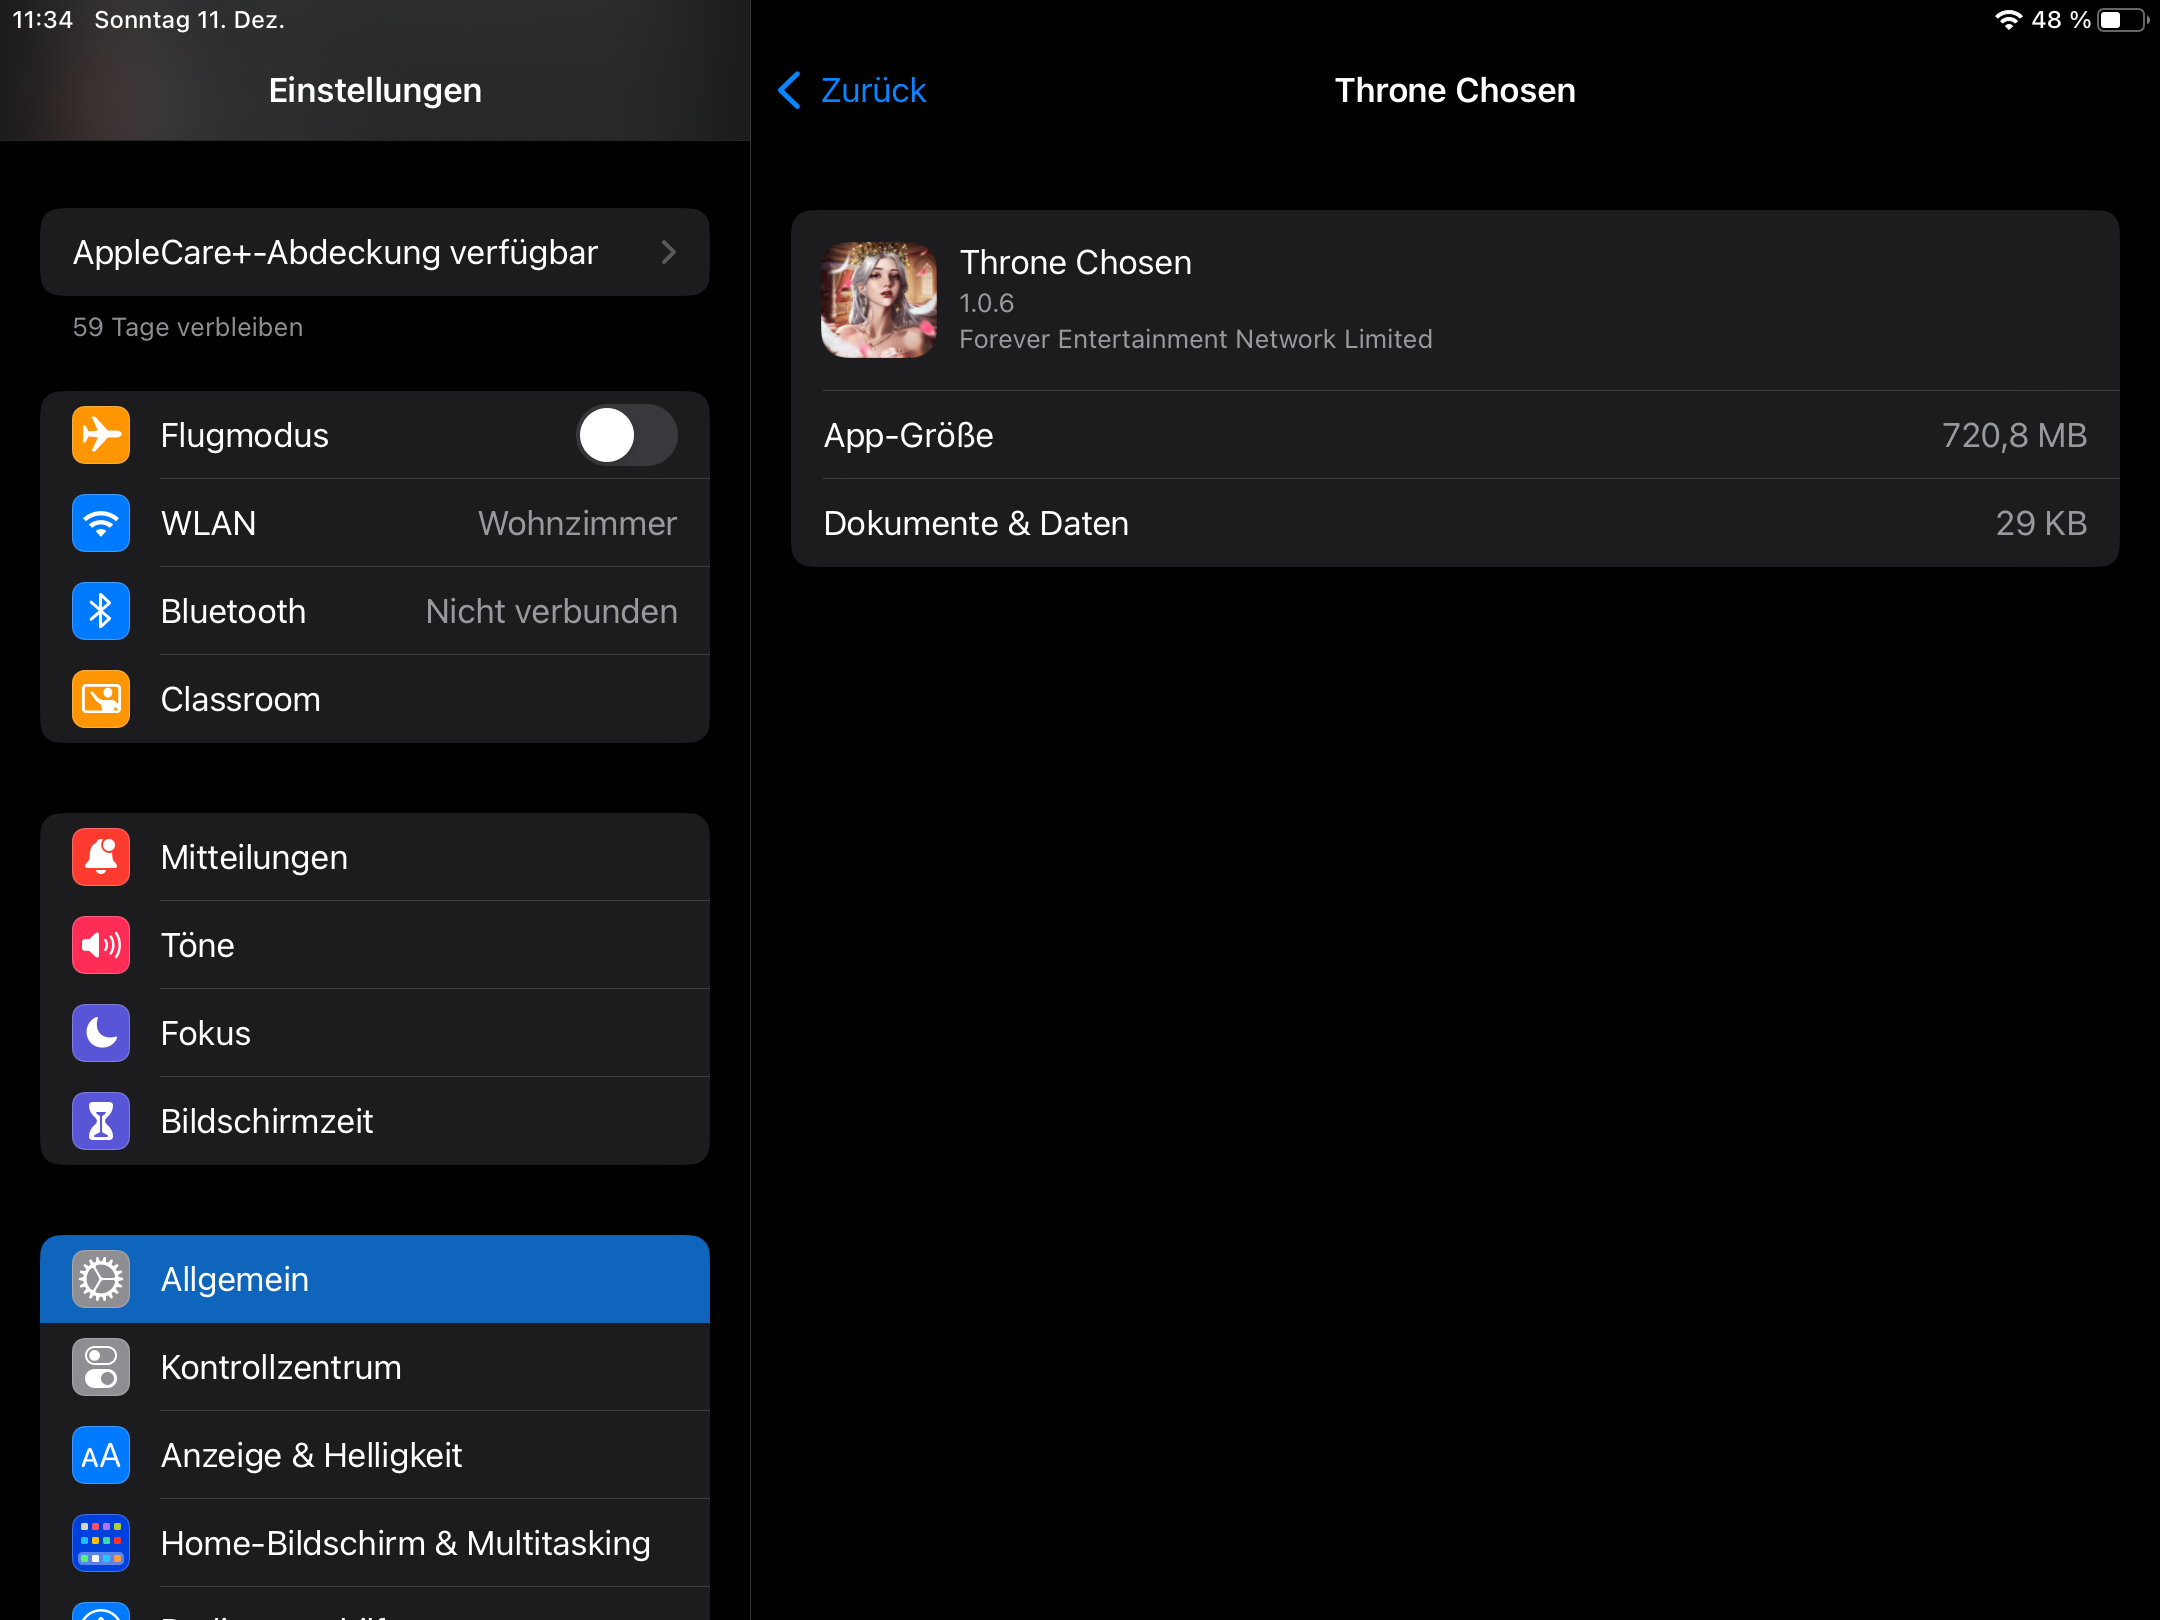Tap the Kontrollzentrum toggles icon

(x=101, y=1367)
